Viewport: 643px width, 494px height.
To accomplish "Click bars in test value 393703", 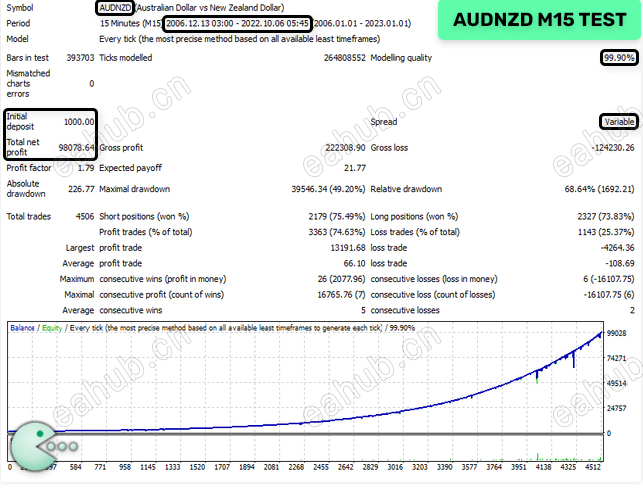I will tap(80, 58).
